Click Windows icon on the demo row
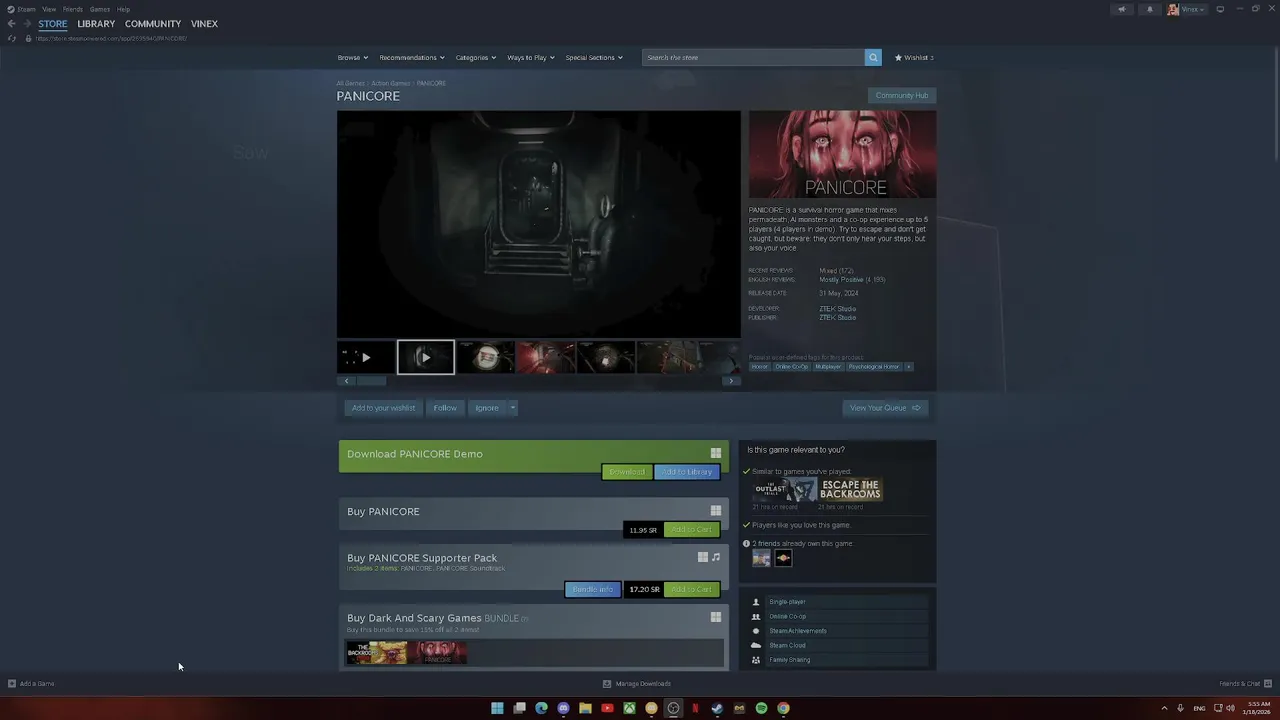The image size is (1280, 720). point(716,453)
